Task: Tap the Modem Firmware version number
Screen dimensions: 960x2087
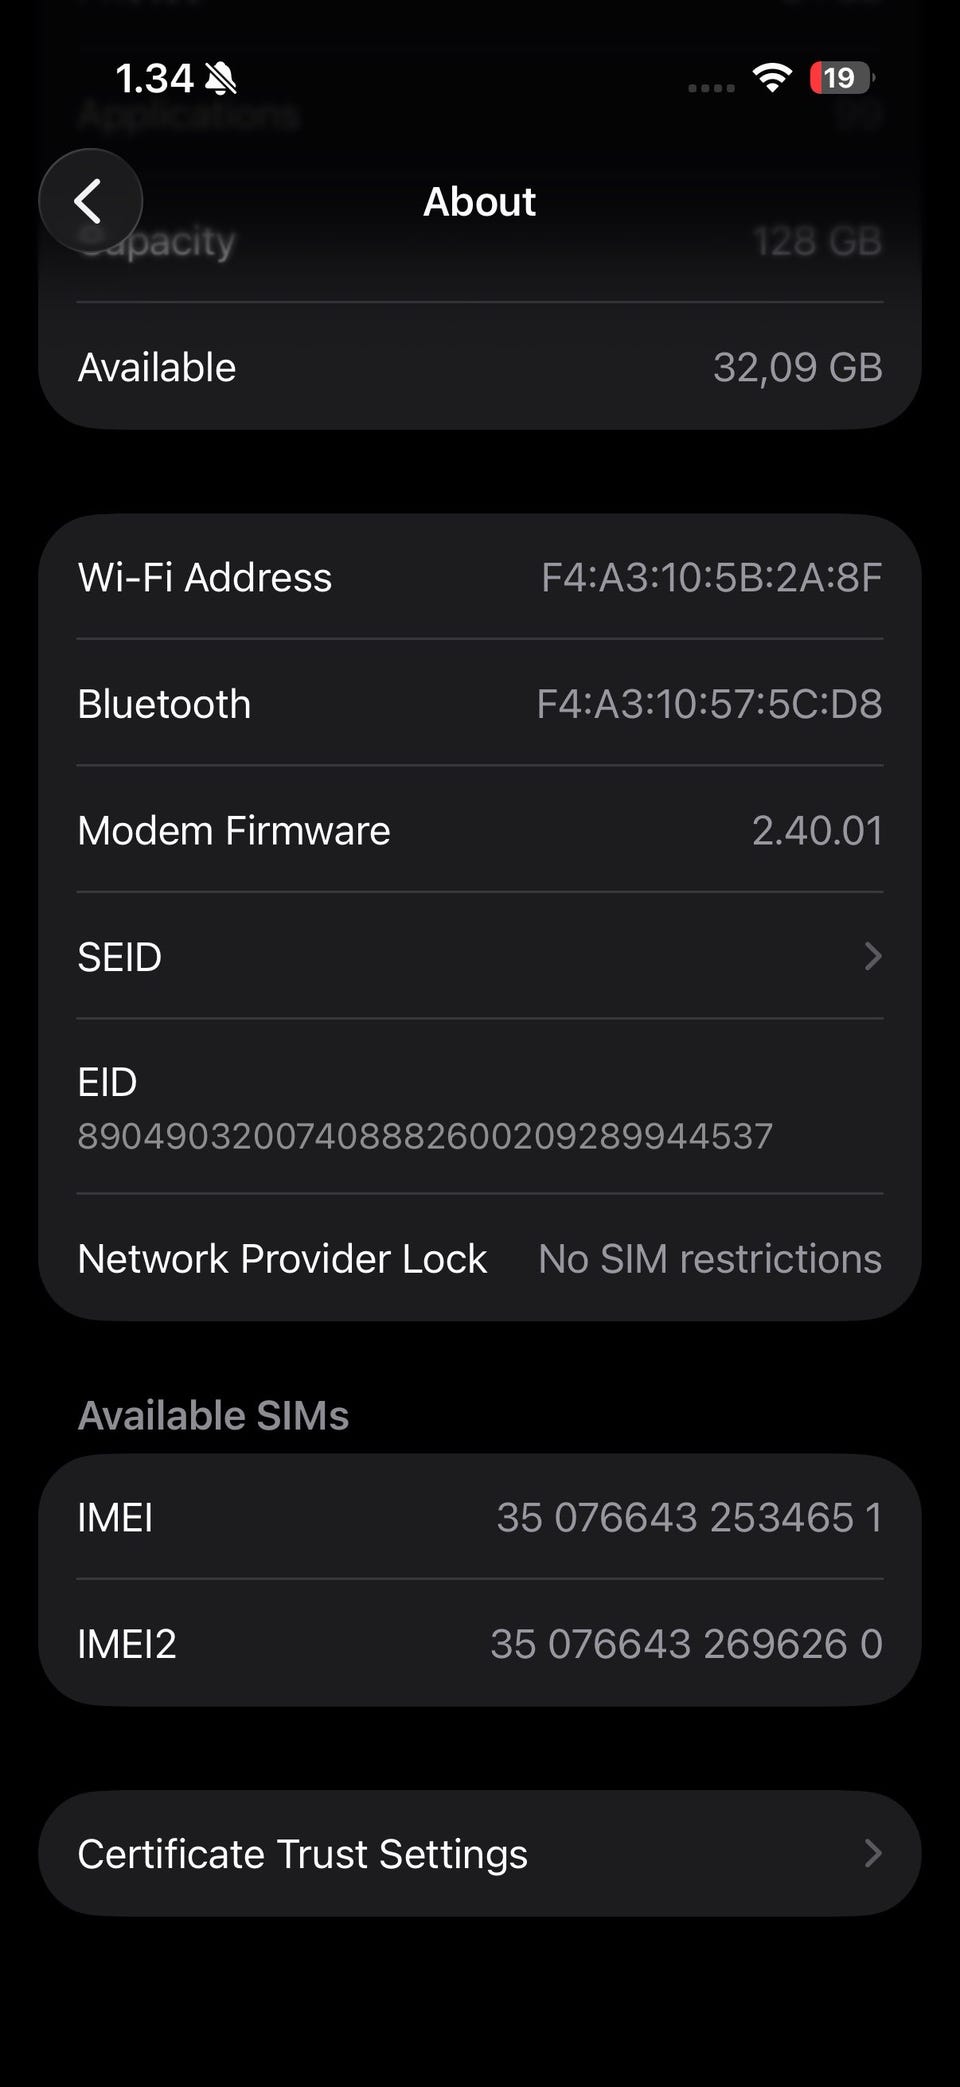Action: 817,830
